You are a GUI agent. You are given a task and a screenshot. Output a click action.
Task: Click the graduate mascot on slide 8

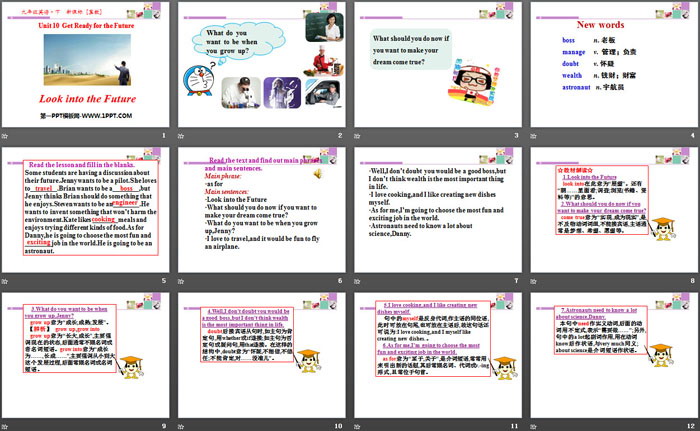tap(662, 229)
